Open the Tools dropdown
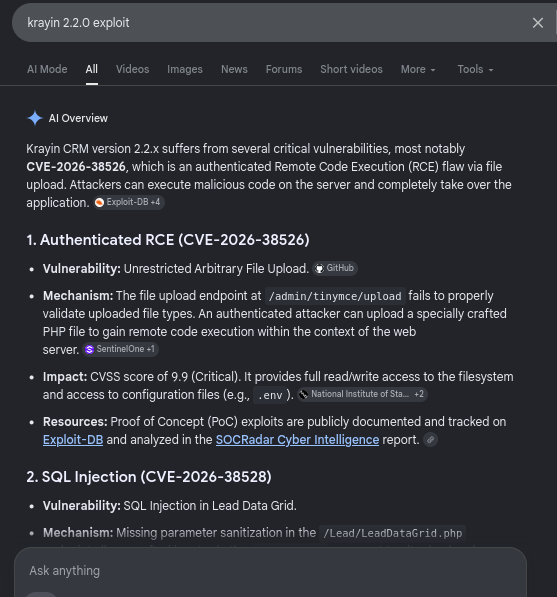Viewport: 557px width, 597px height. pos(475,69)
